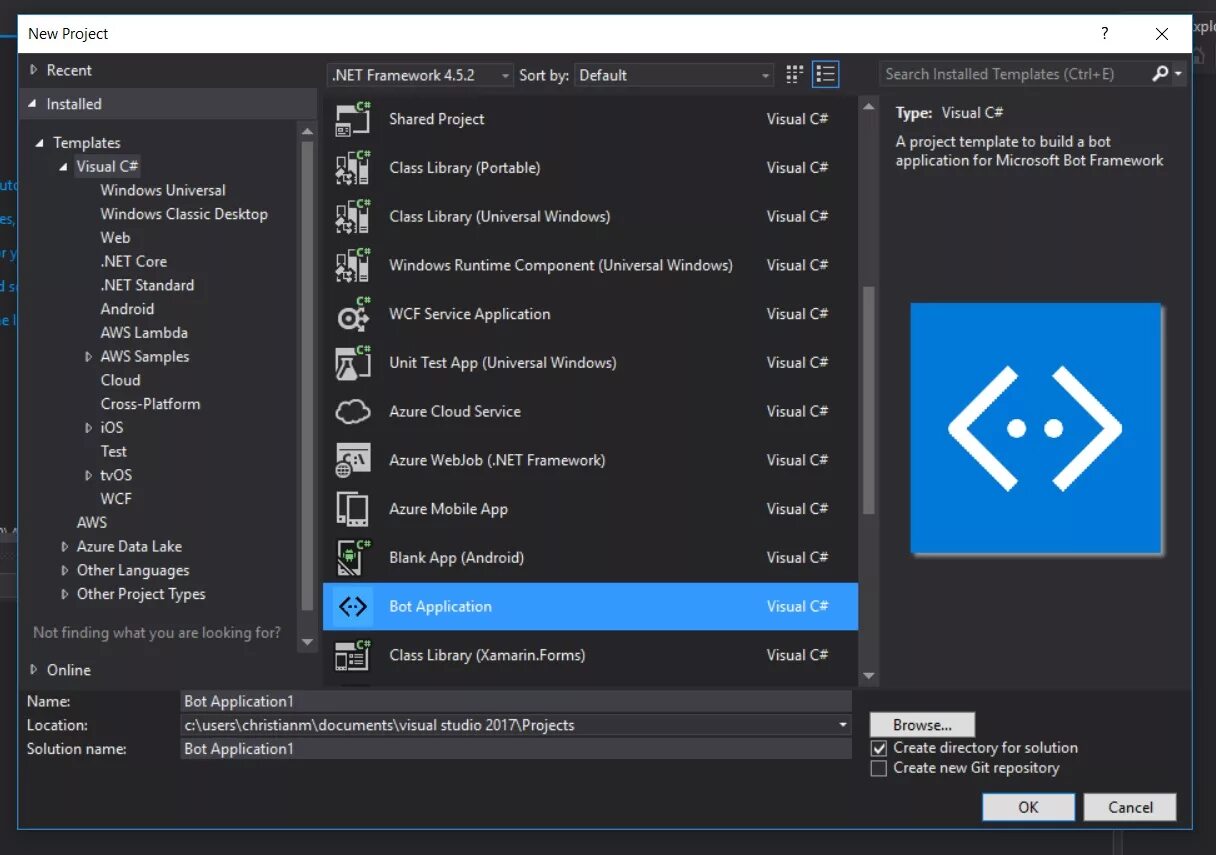
Task: Enable Create new Git repository checkbox
Action: click(879, 768)
